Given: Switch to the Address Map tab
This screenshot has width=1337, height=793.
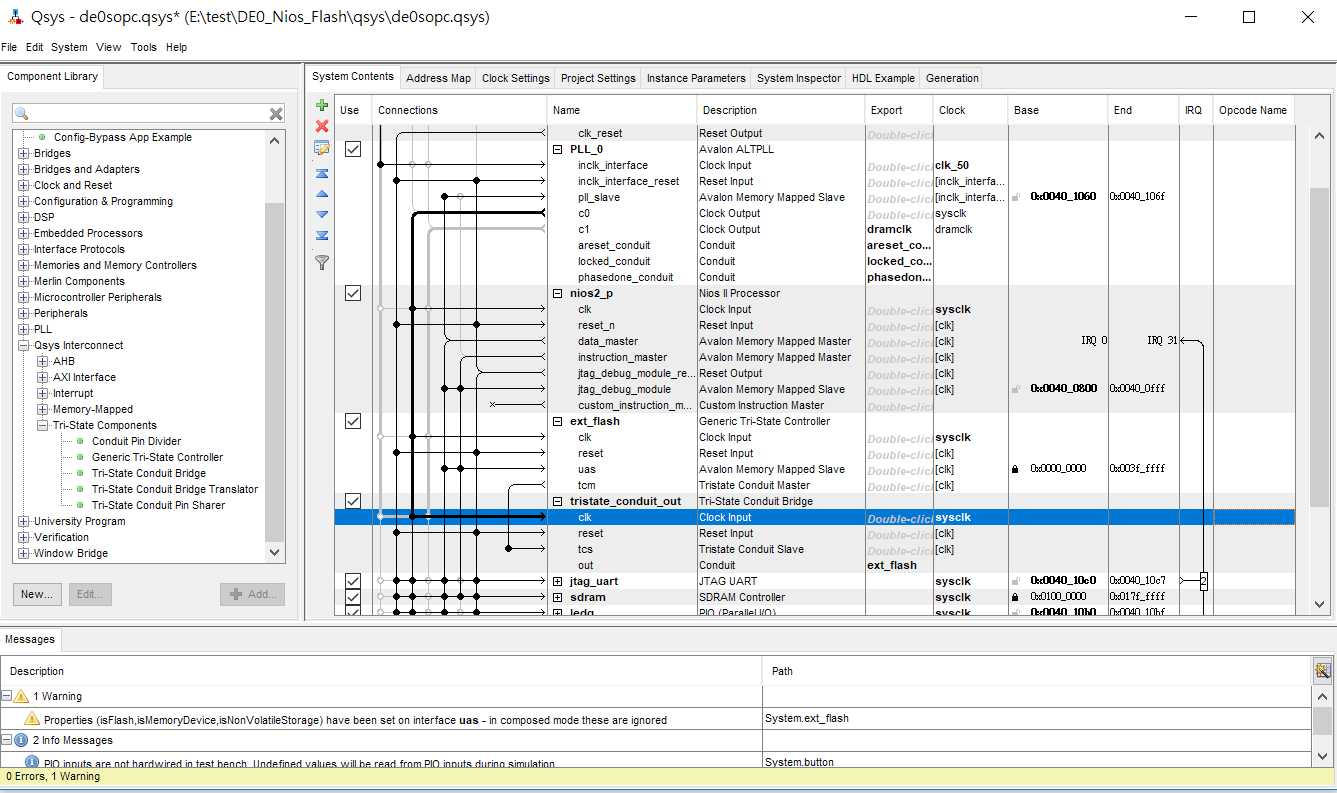Looking at the screenshot, I should (x=438, y=78).
